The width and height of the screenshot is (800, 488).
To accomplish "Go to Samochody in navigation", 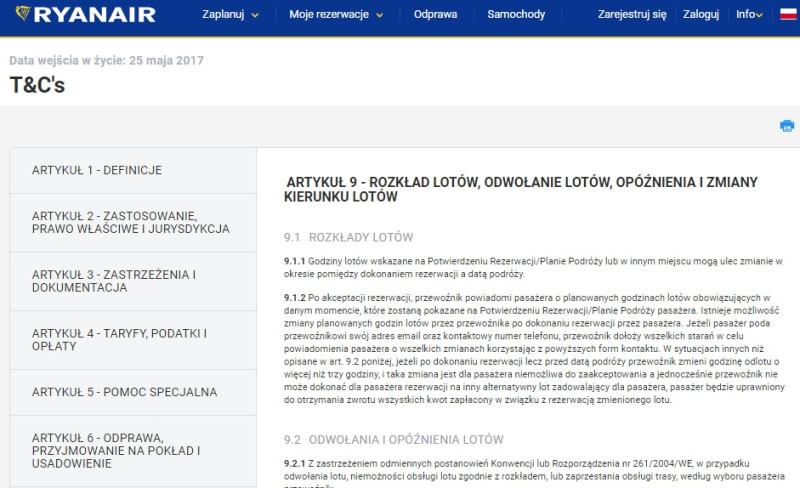I will tap(516, 14).
